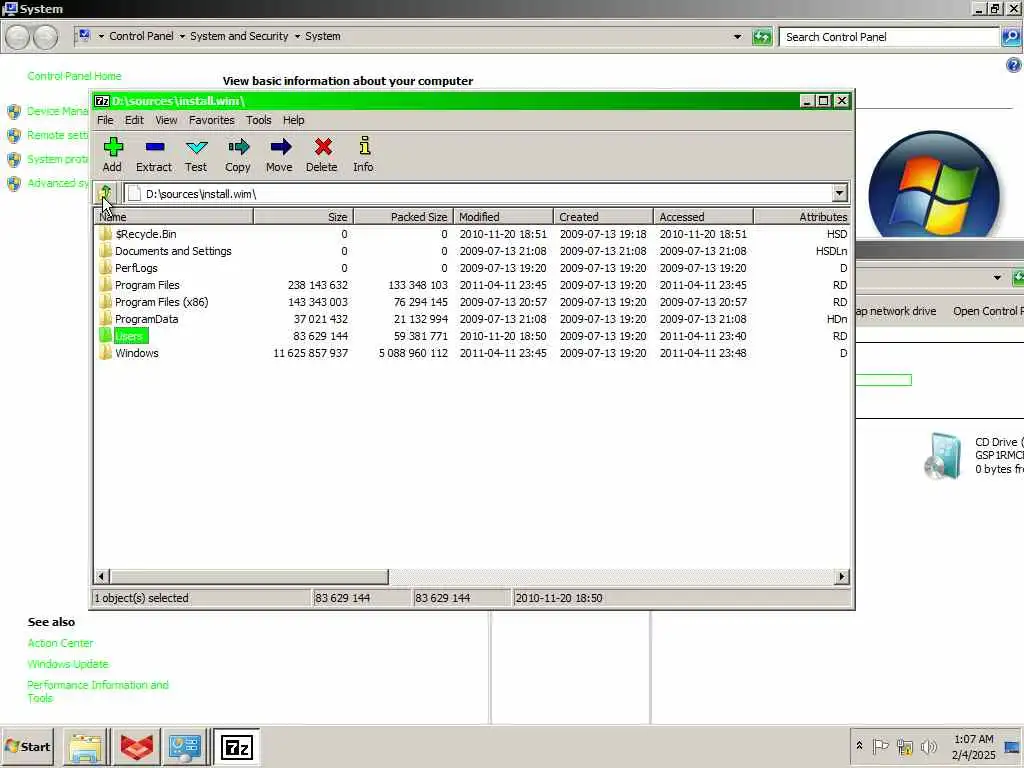Show hidden system tray icons
The width and height of the screenshot is (1024, 768).
pyautogui.click(x=859, y=745)
